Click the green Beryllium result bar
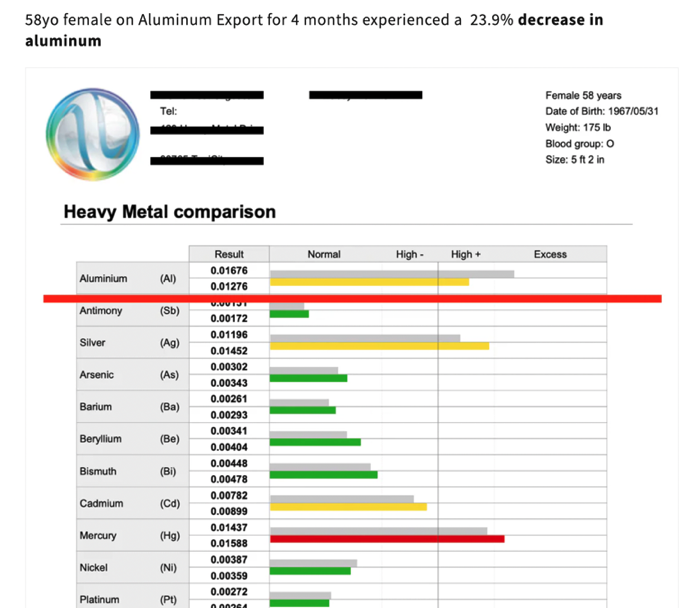This screenshot has width=694, height=608. [x=315, y=442]
